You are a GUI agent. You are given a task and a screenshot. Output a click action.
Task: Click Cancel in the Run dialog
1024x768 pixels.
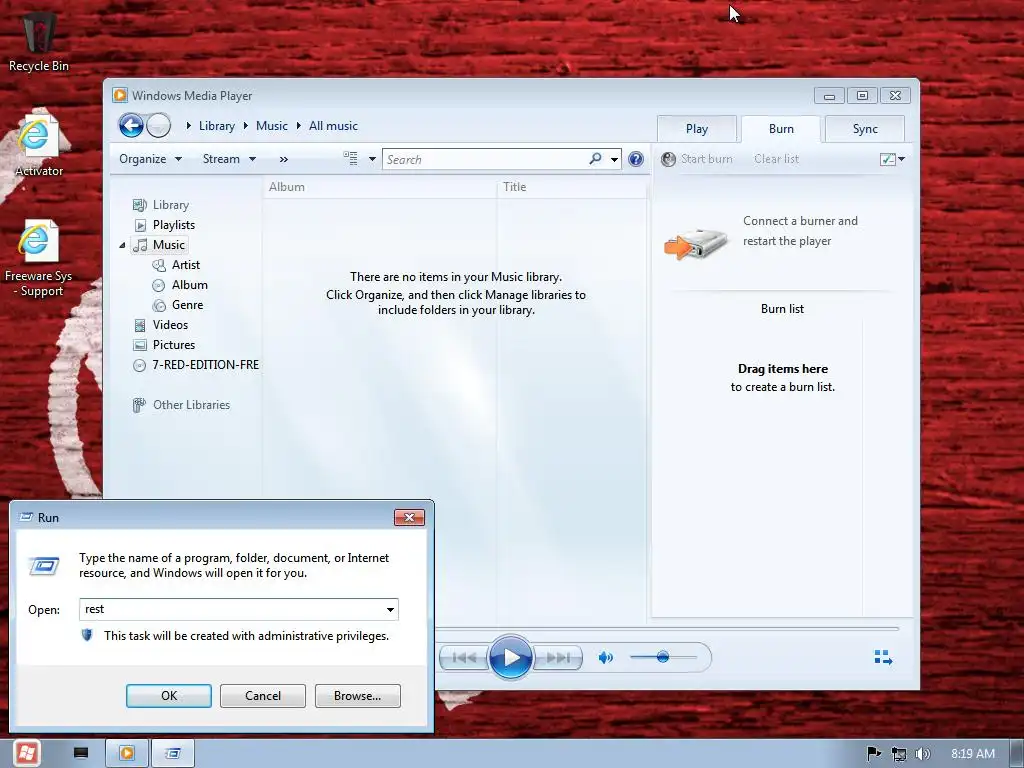(263, 696)
